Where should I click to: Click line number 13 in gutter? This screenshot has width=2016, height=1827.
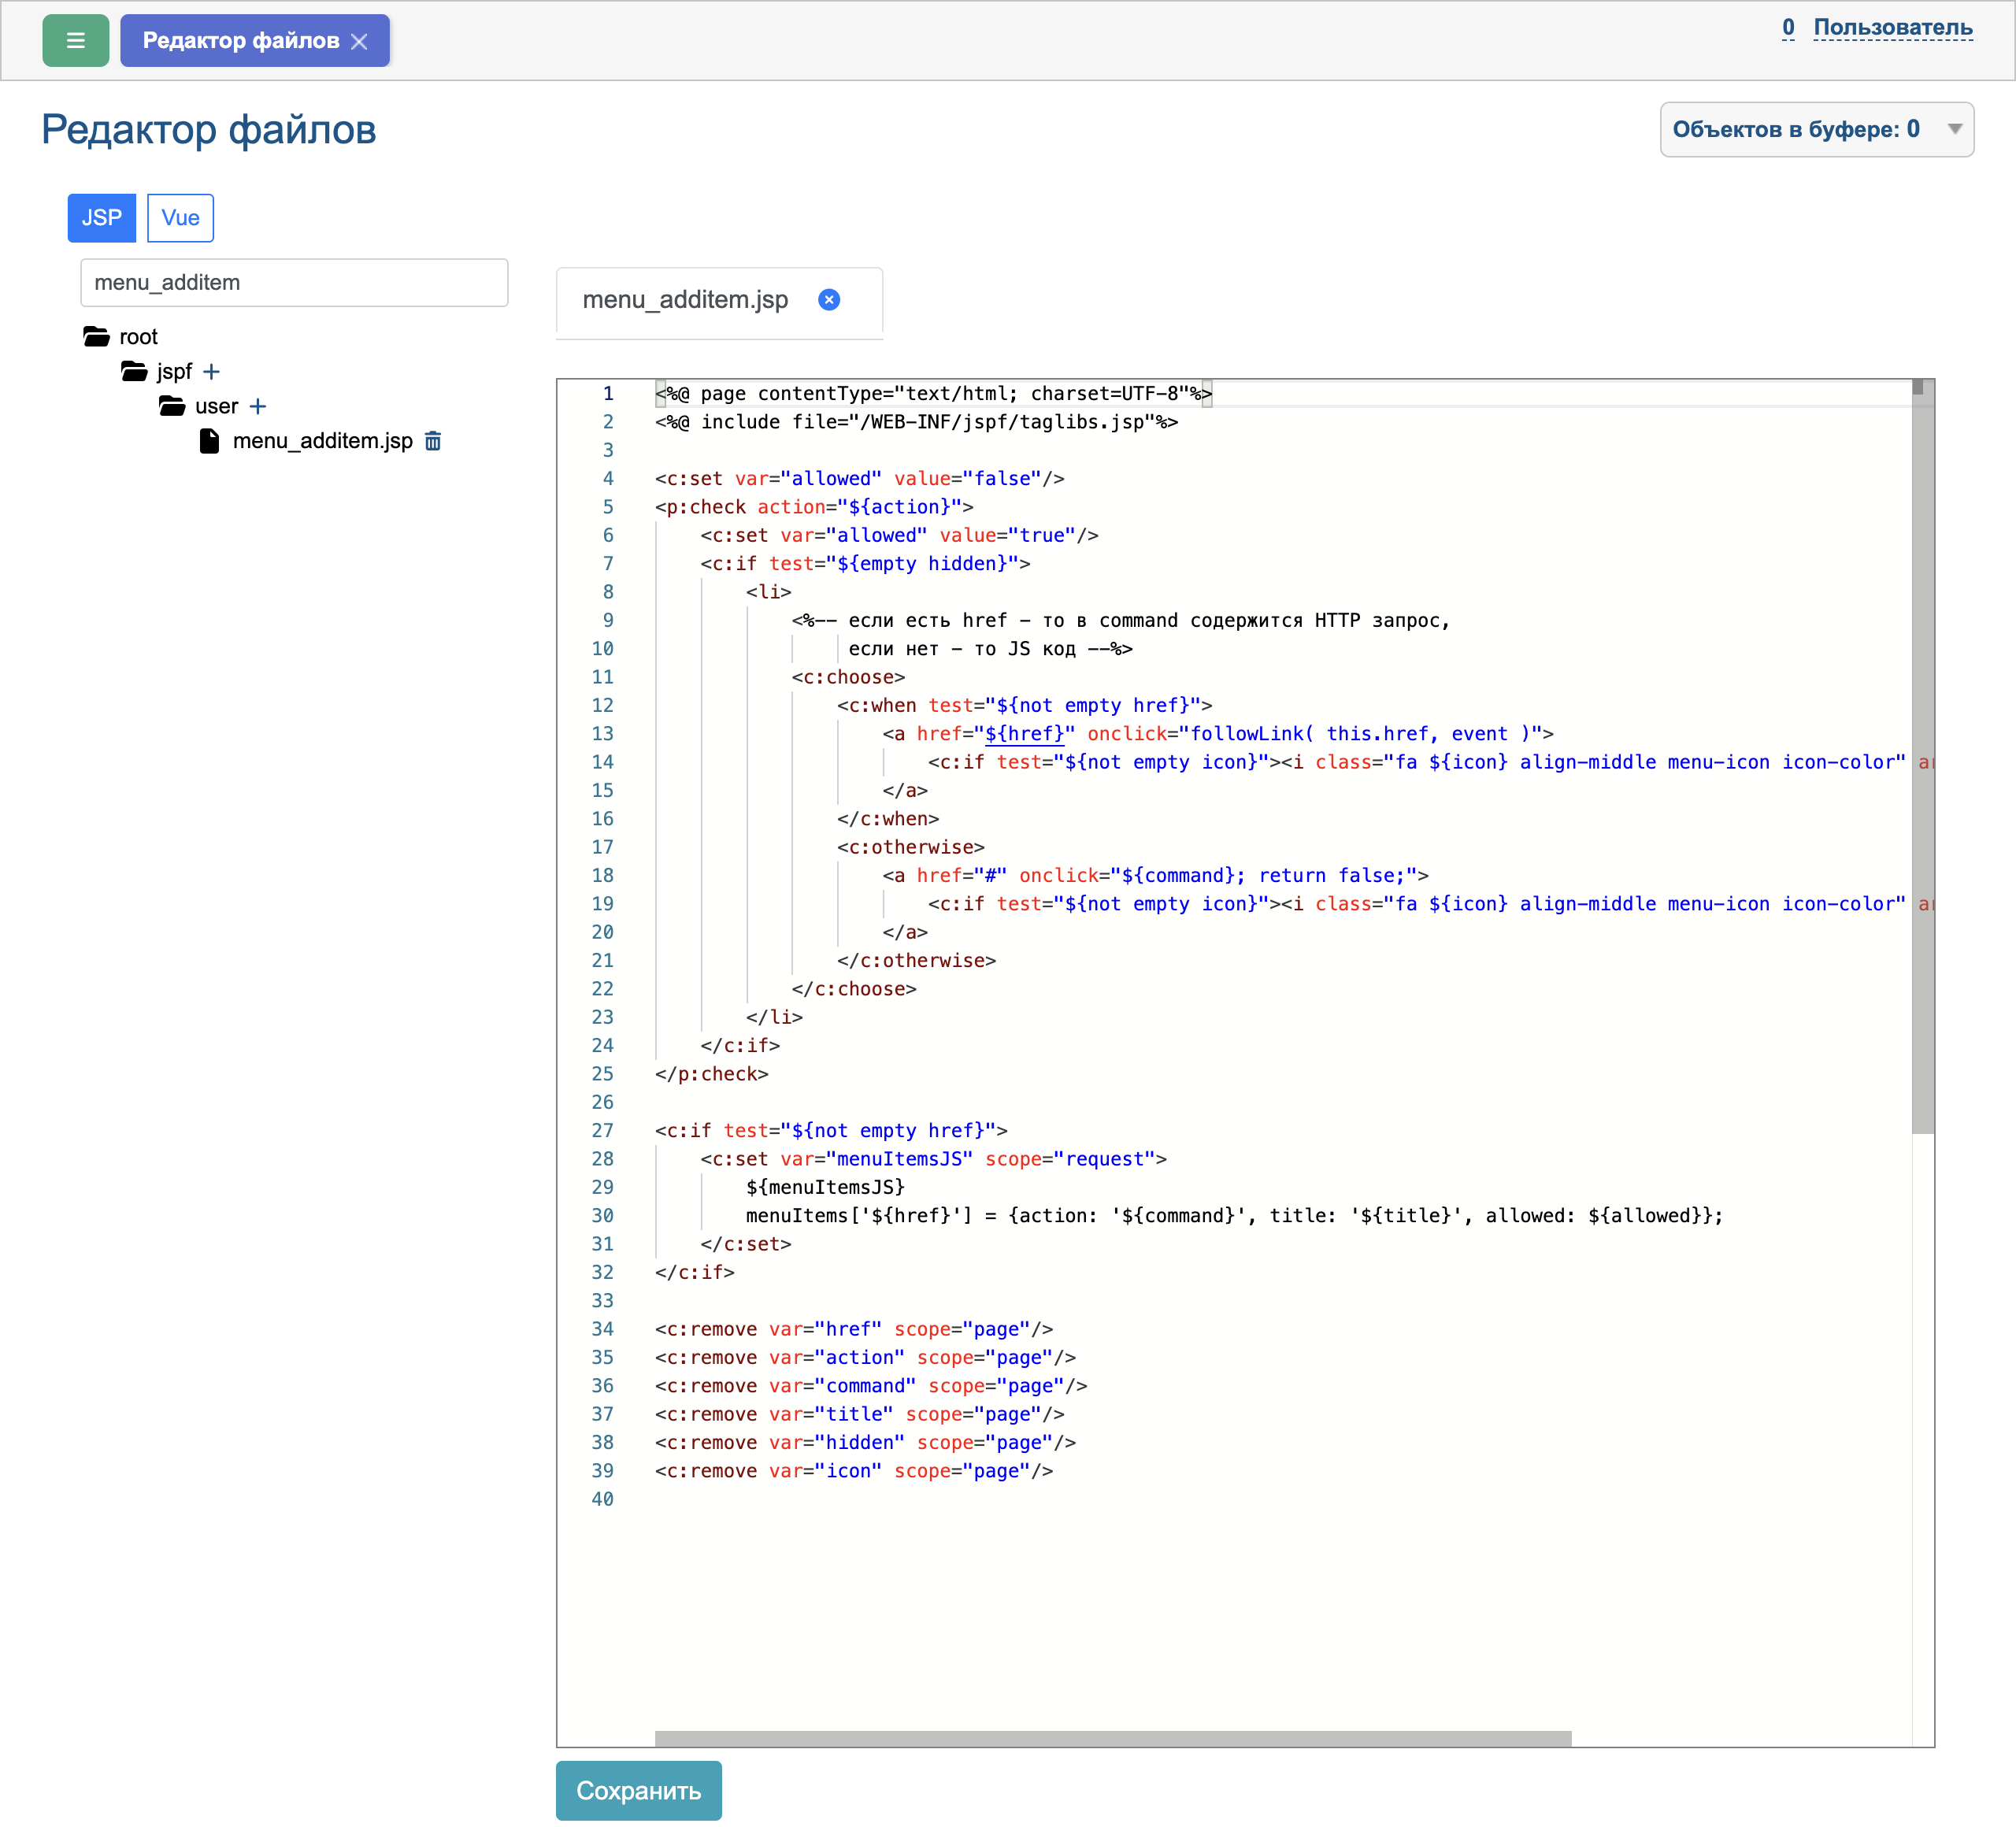[602, 734]
